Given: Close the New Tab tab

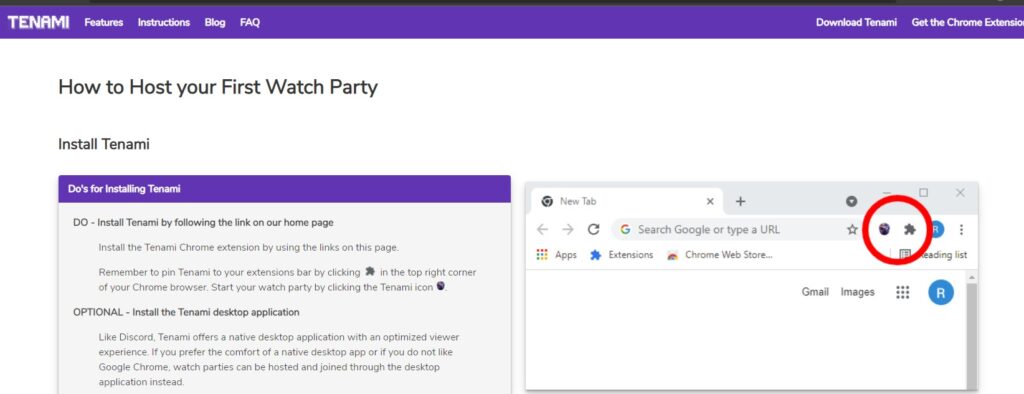Looking at the screenshot, I should point(710,201).
